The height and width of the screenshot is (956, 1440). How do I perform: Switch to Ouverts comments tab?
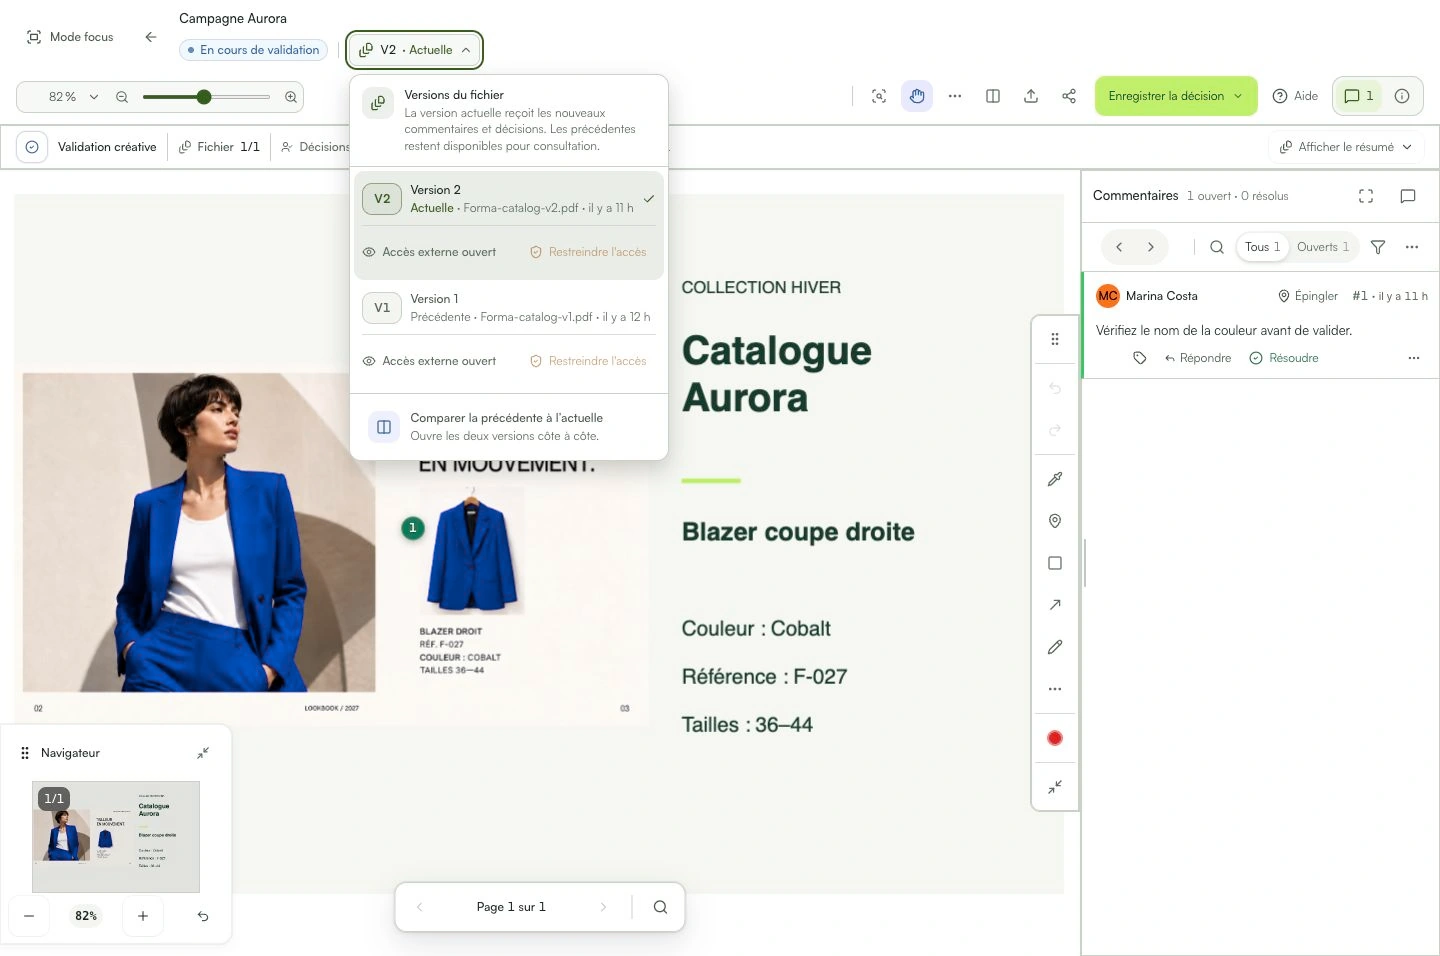pyautogui.click(x=1323, y=247)
